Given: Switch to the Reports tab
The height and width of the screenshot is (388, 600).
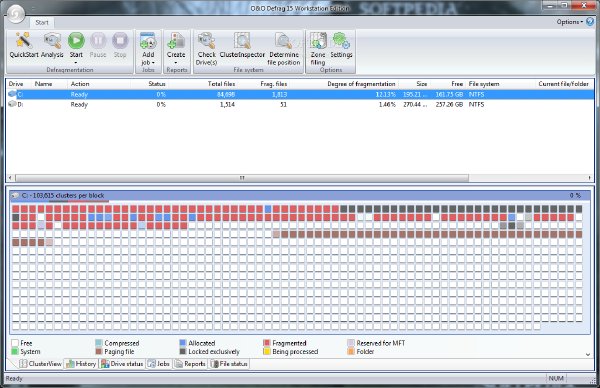Looking at the screenshot, I should click(190, 364).
